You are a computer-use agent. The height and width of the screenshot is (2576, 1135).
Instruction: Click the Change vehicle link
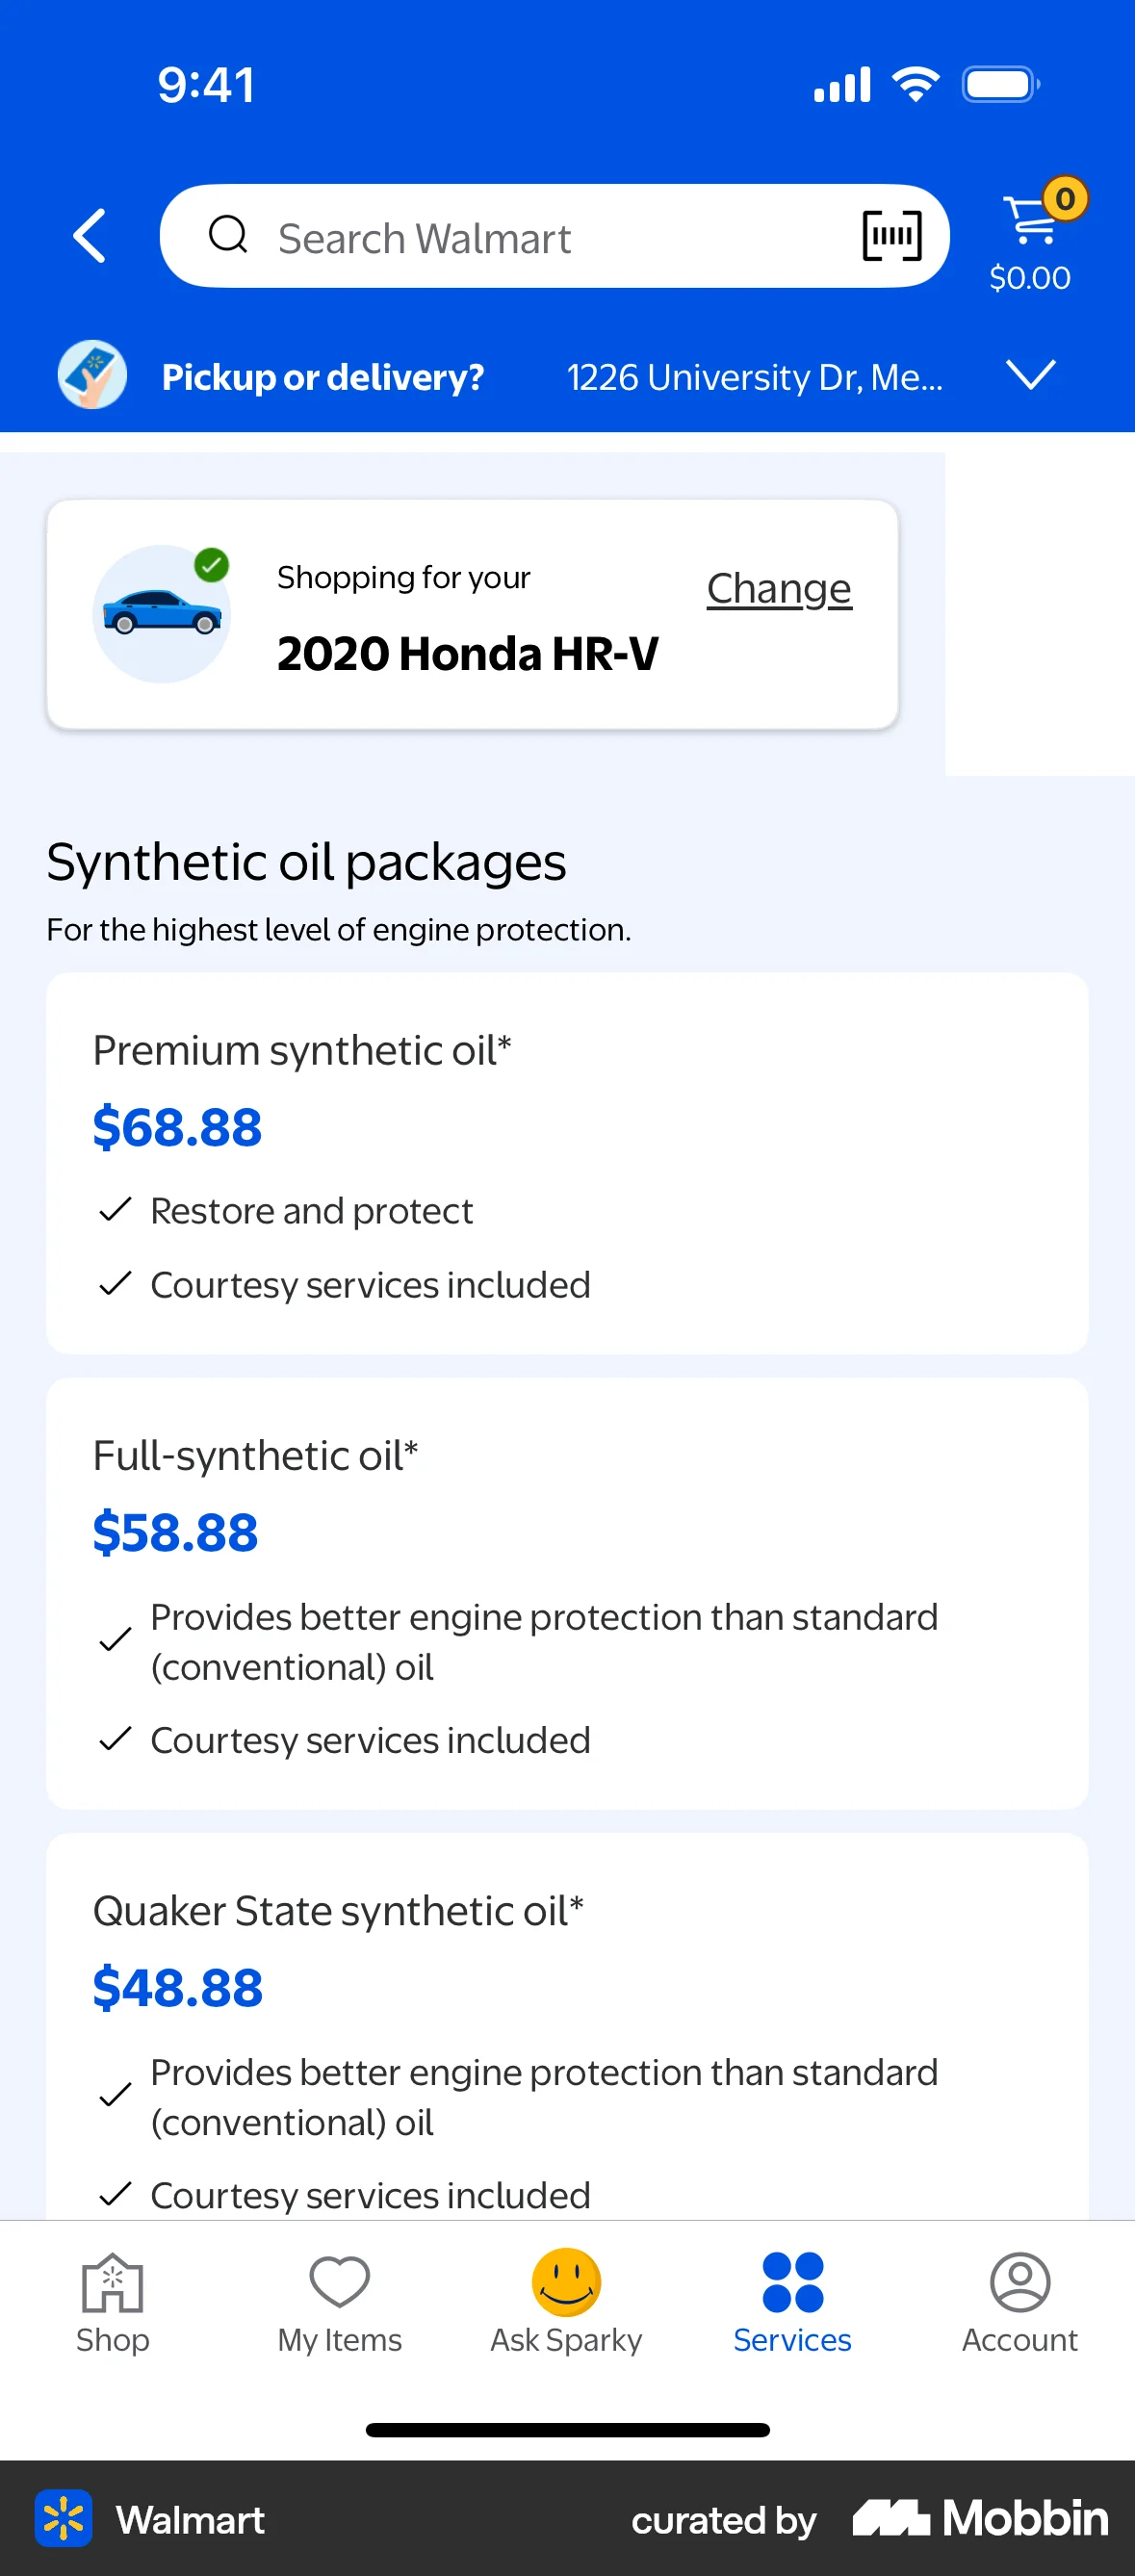779,588
